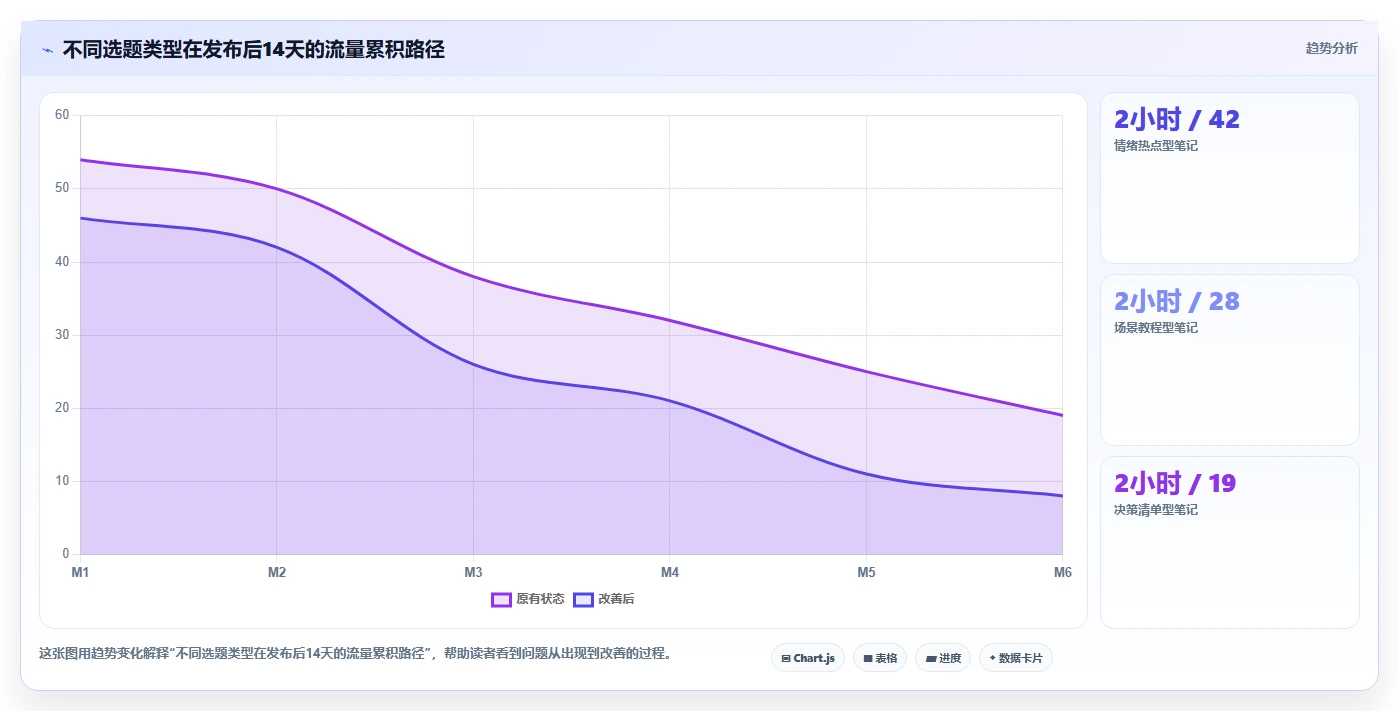Click the chart title 不同选题类型在发布后14天的流量累积路径

pyautogui.click(x=254, y=49)
